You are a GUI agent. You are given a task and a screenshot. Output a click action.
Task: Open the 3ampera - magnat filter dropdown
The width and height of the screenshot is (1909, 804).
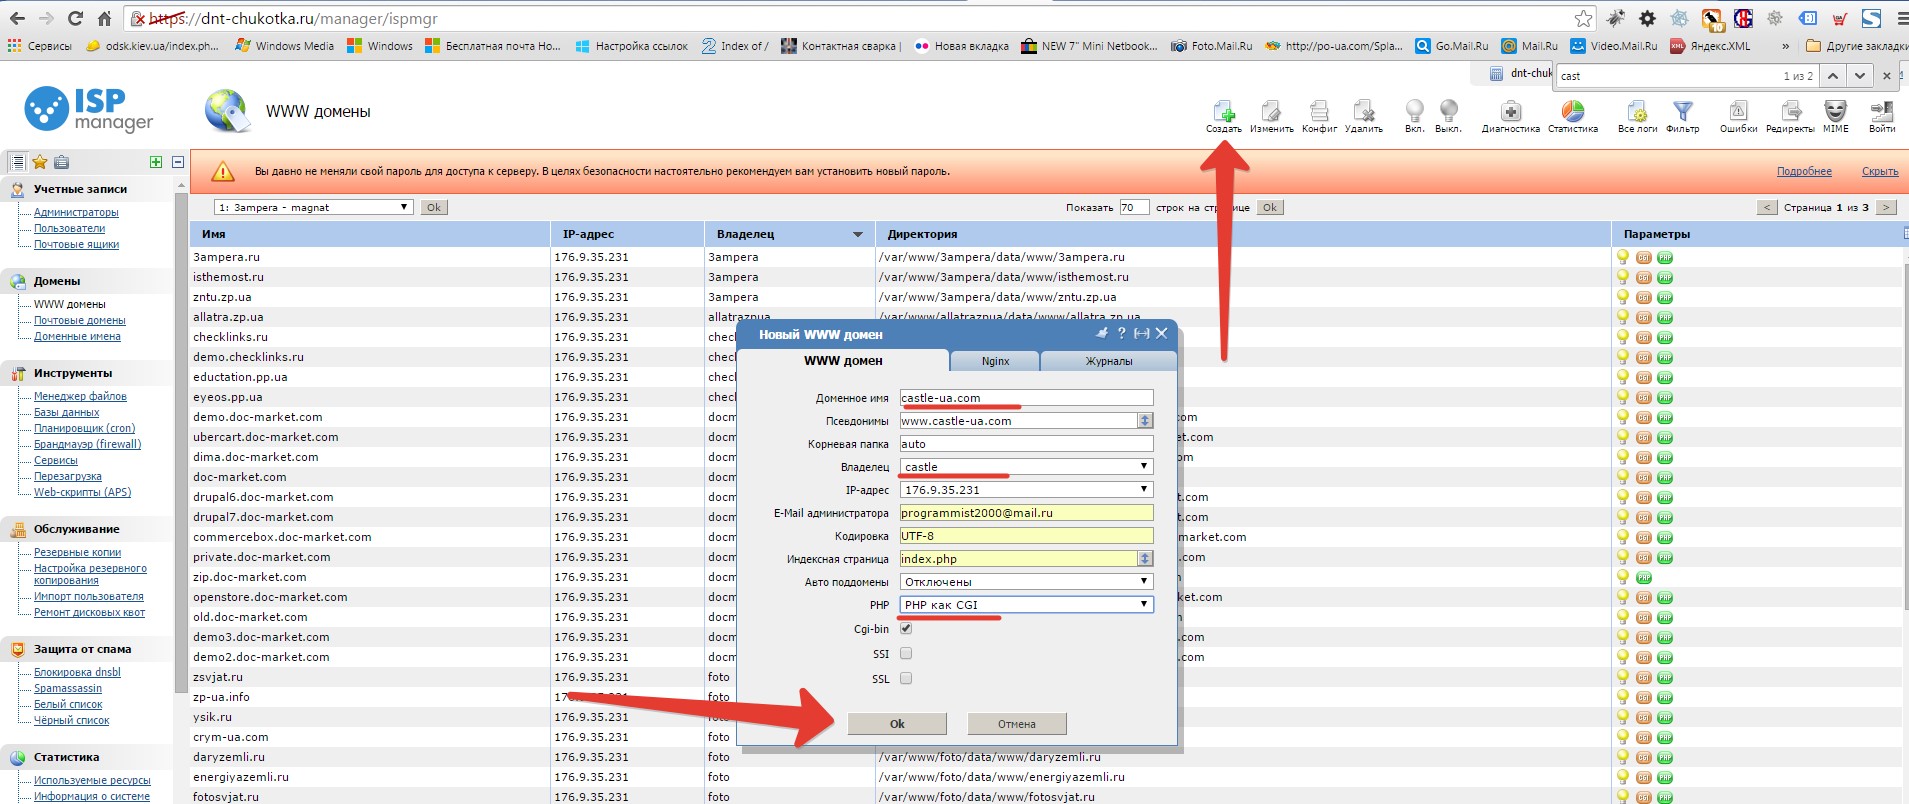[313, 207]
